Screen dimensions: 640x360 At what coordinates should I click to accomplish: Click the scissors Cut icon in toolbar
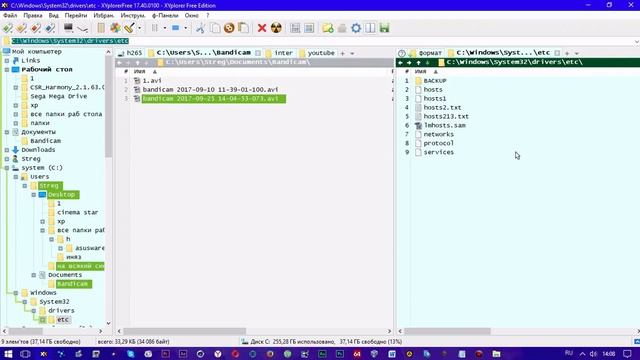tap(200, 28)
